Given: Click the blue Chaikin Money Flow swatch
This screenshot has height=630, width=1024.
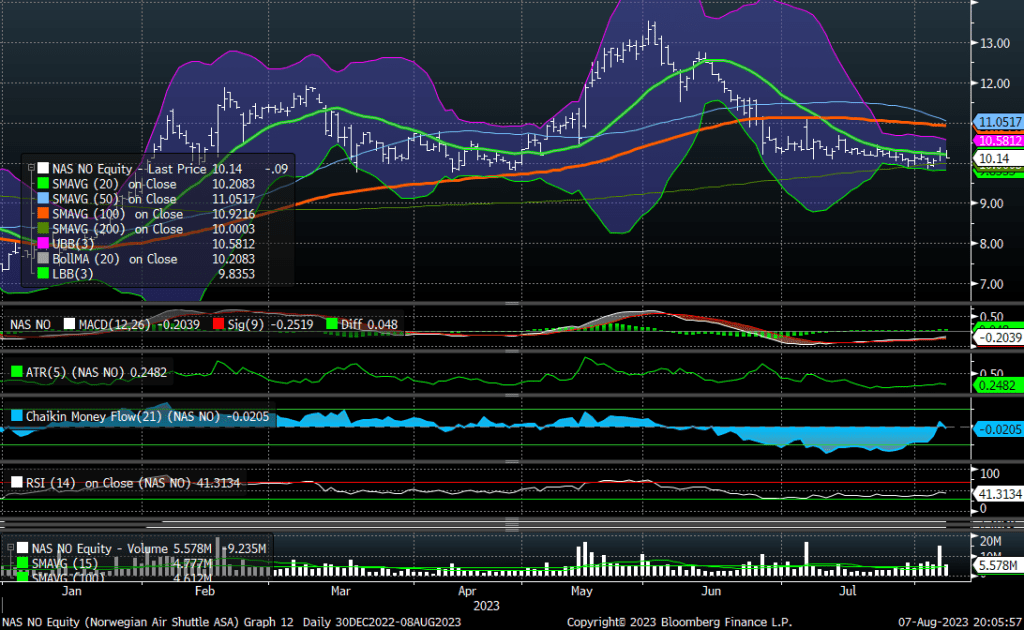Looking at the screenshot, I should pyautogui.click(x=17, y=417).
